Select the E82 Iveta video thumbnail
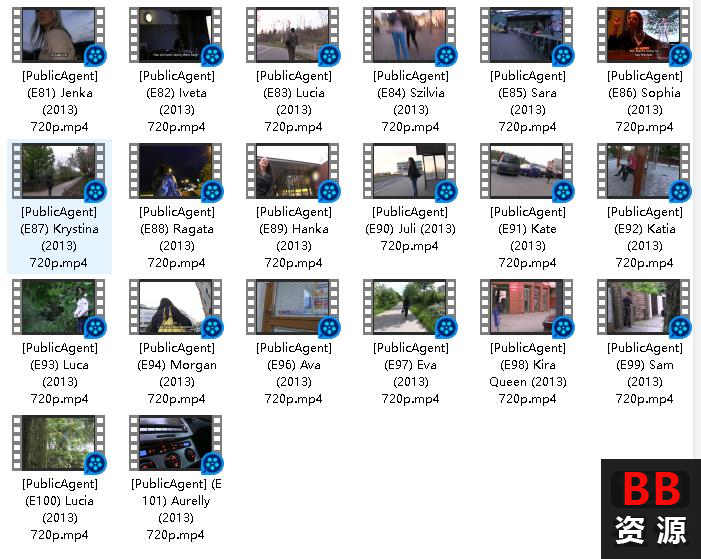Viewport: 701px width, 559px height. (x=176, y=35)
